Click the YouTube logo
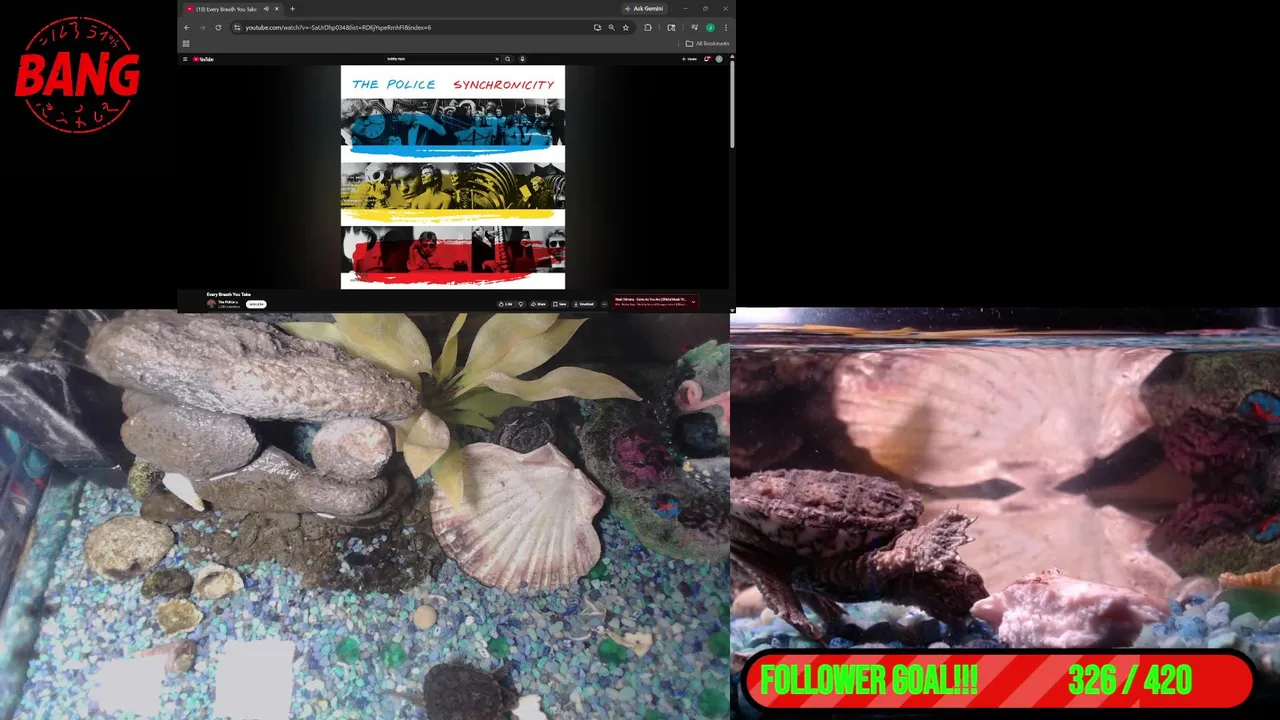 click(203, 59)
